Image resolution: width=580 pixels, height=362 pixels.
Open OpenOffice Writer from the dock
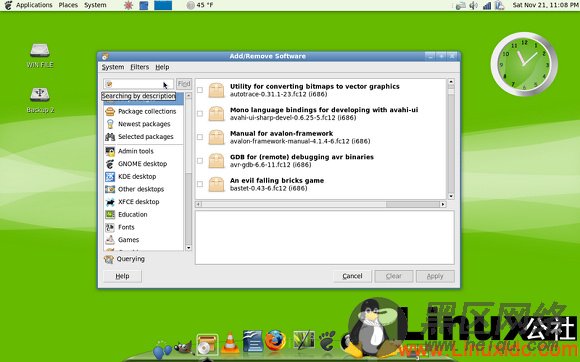tap(253, 341)
